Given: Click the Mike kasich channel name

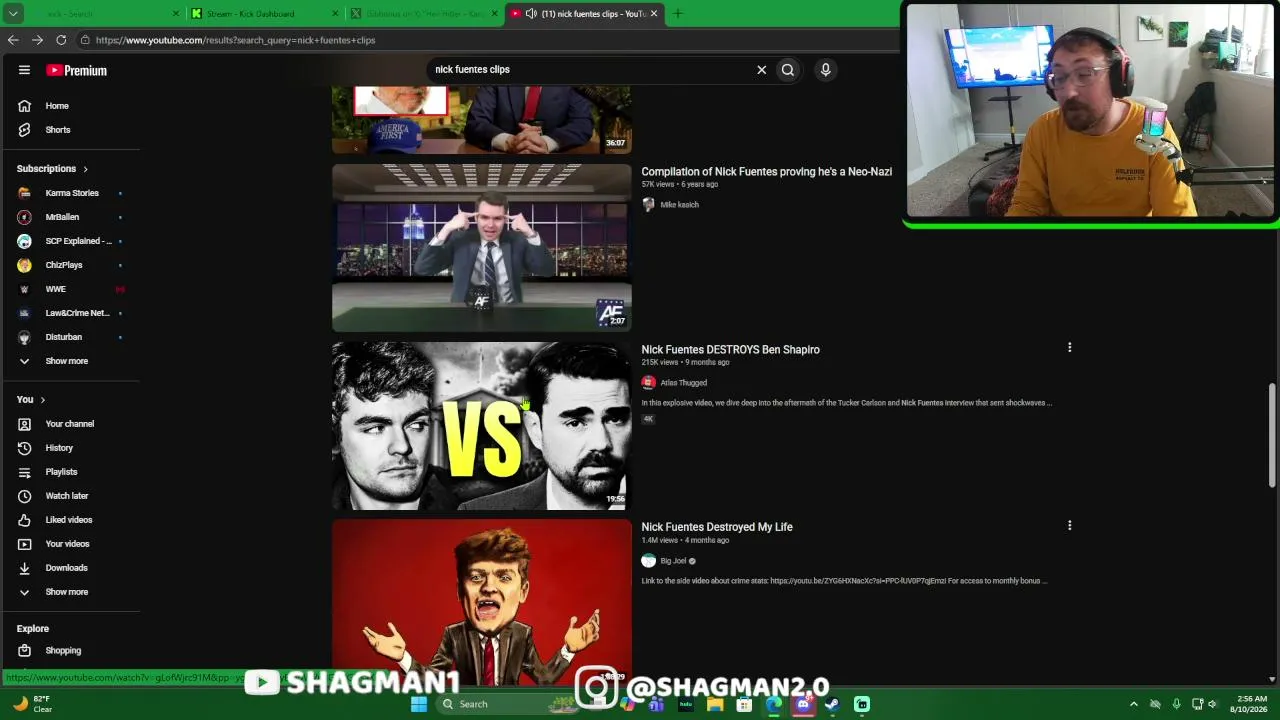Looking at the screenshot, I should coord(679,205).
